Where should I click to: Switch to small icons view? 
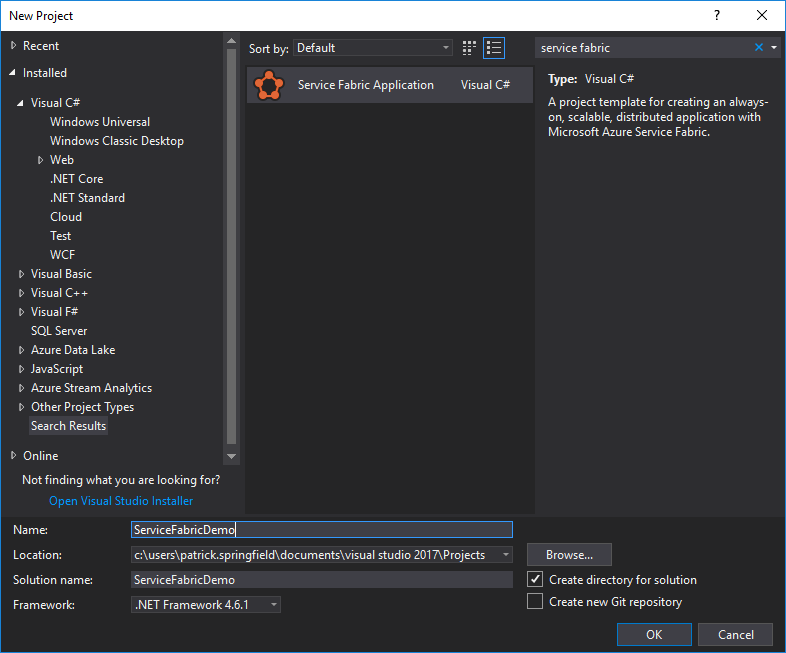point(470,48)
